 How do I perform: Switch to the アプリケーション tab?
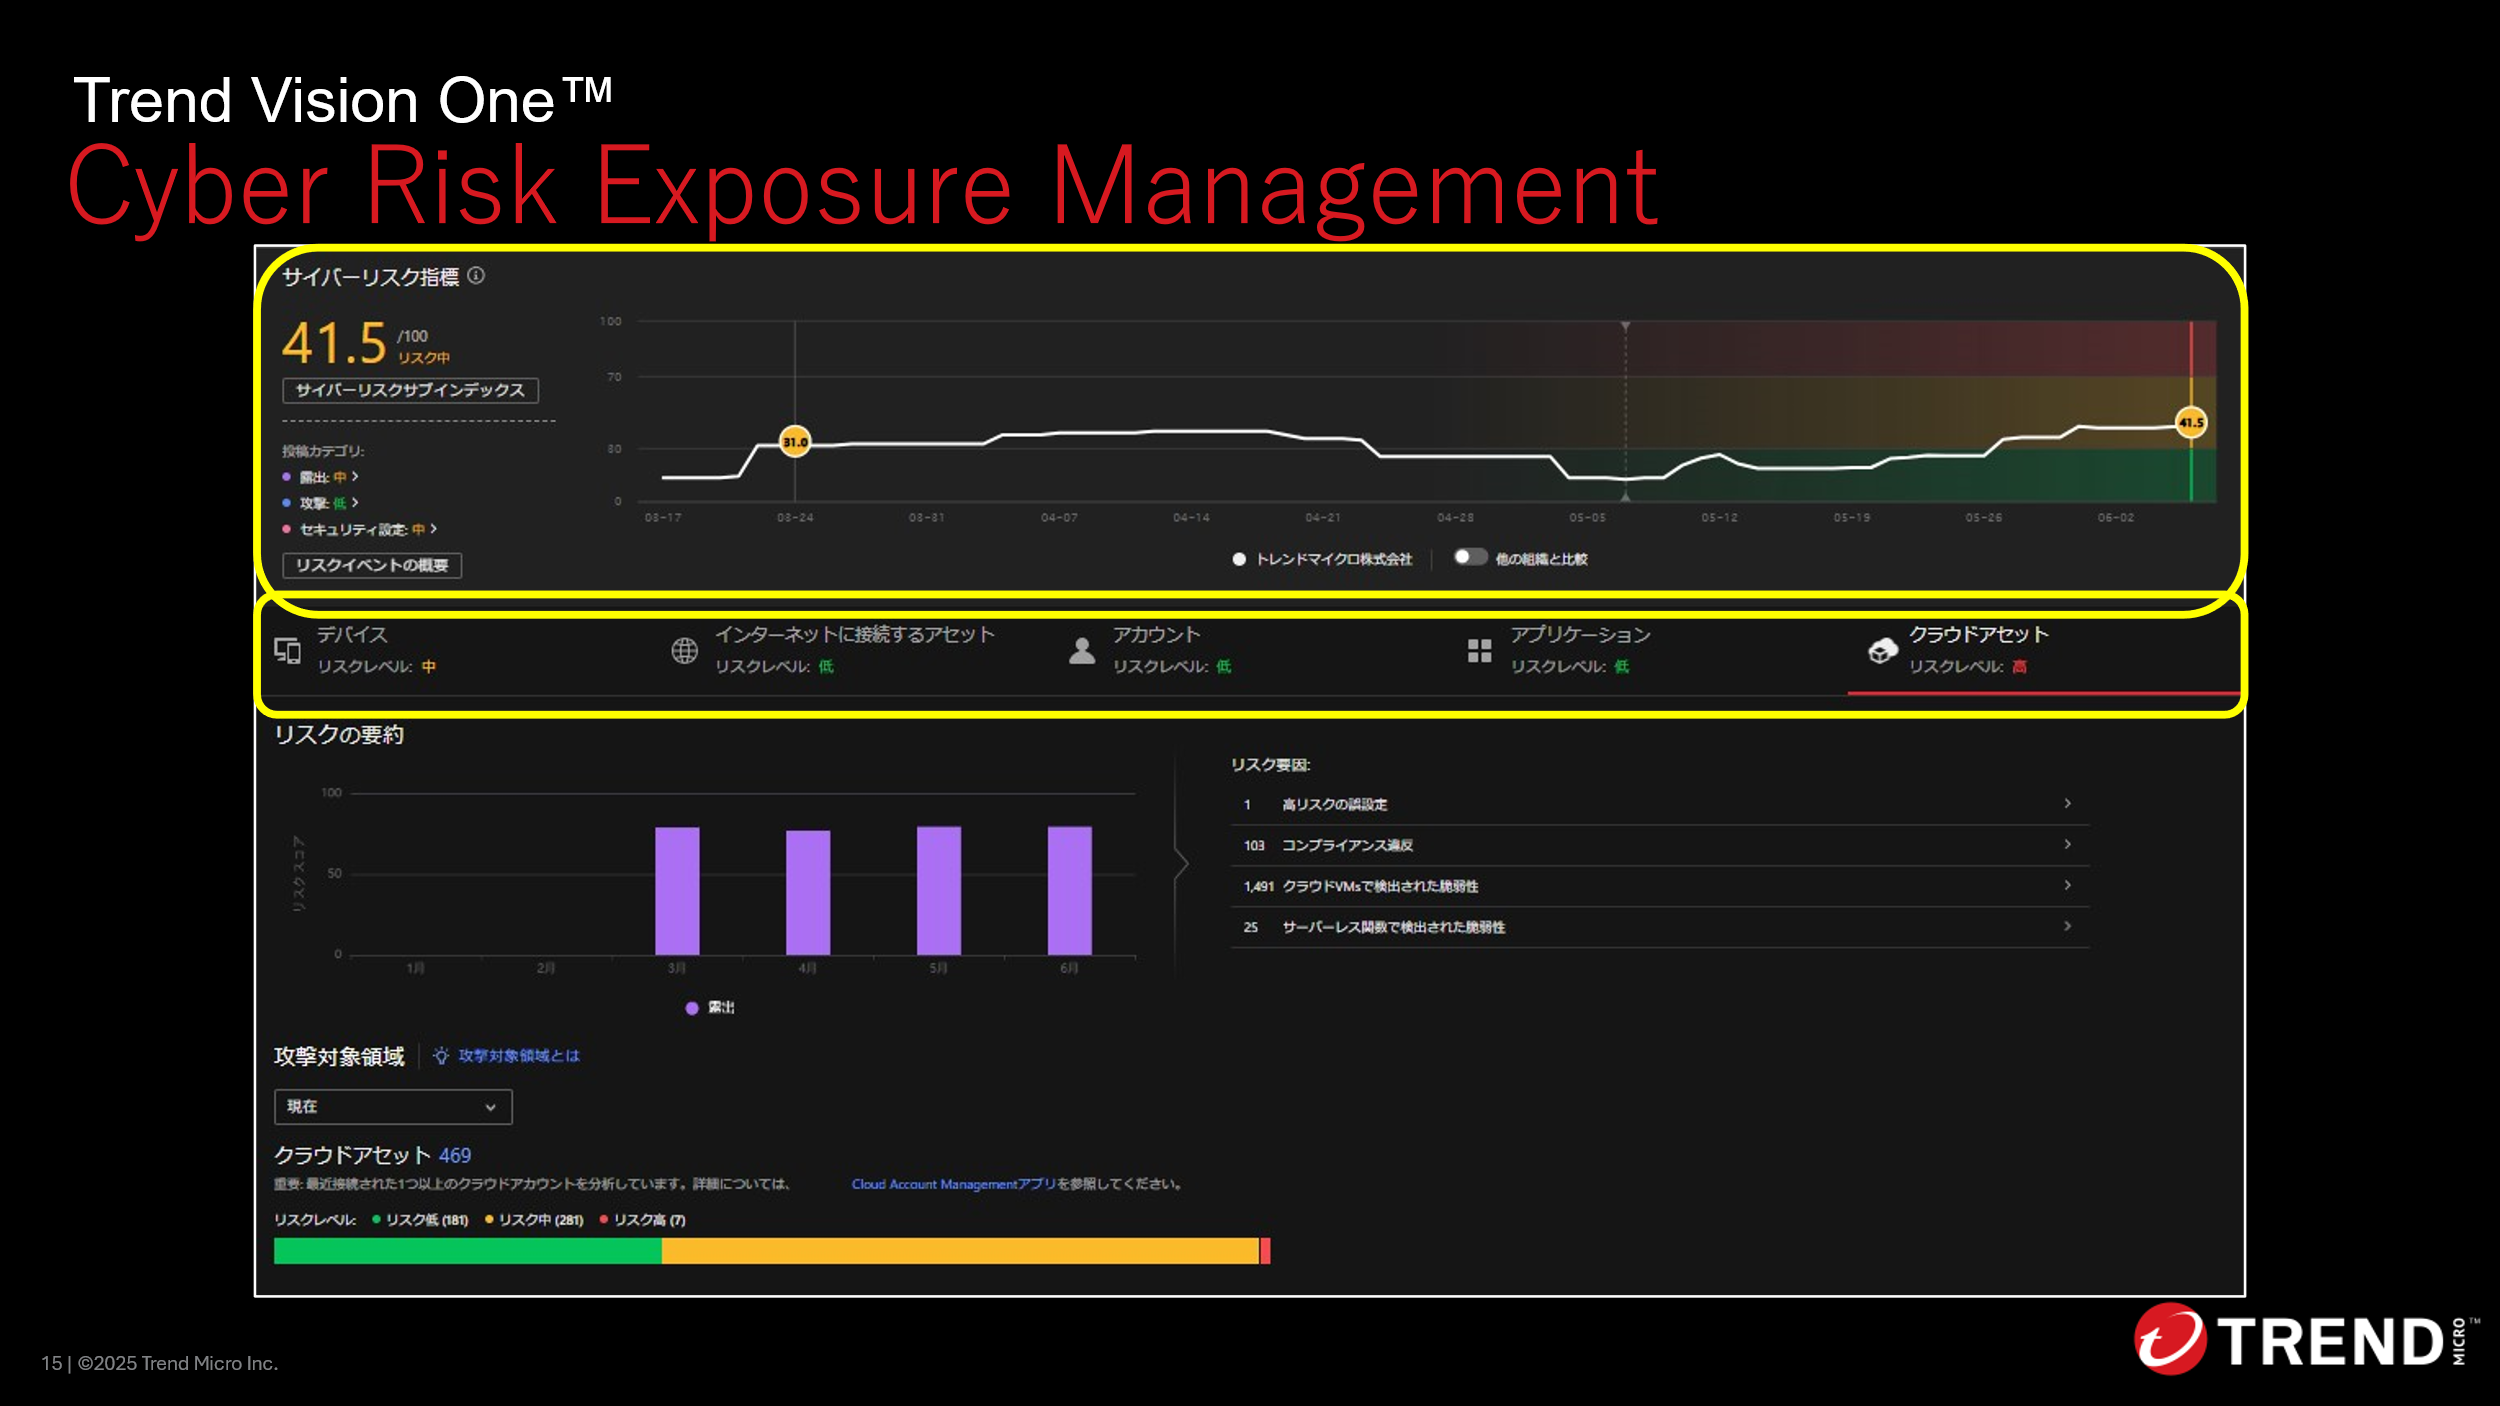[x=1579, y=635]
